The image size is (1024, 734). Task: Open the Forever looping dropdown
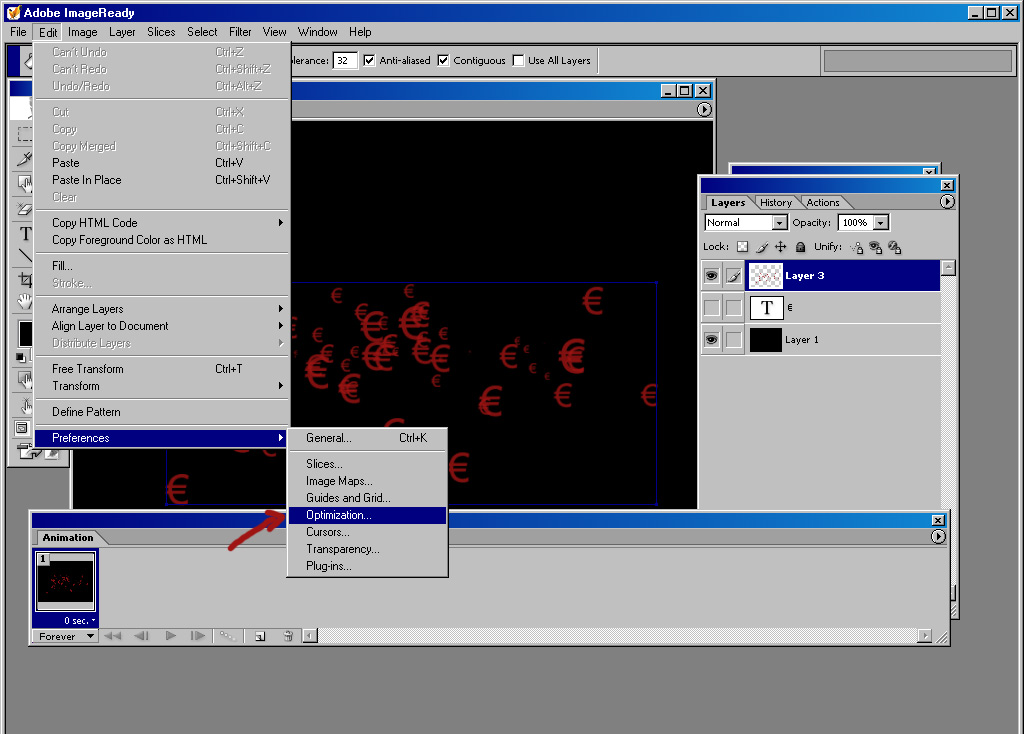tap(65, 636)
